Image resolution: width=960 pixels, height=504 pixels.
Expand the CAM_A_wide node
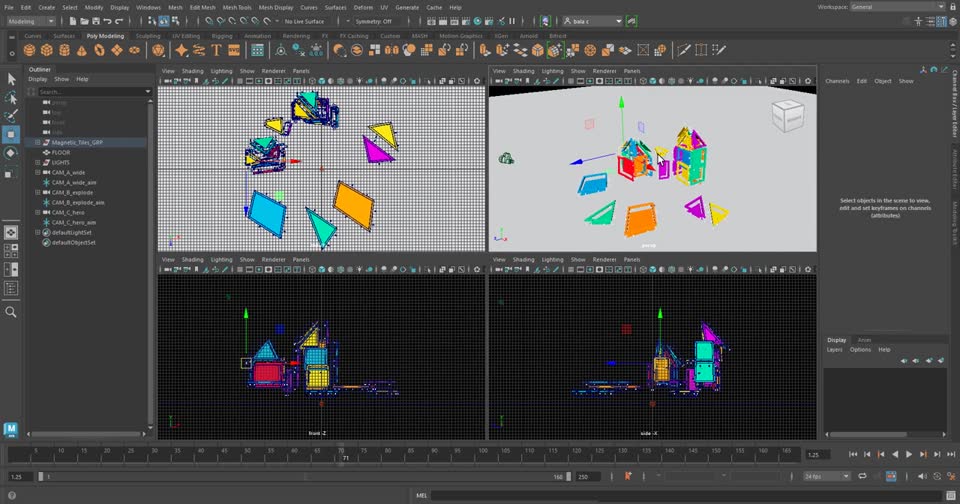(x=38, y=172)
